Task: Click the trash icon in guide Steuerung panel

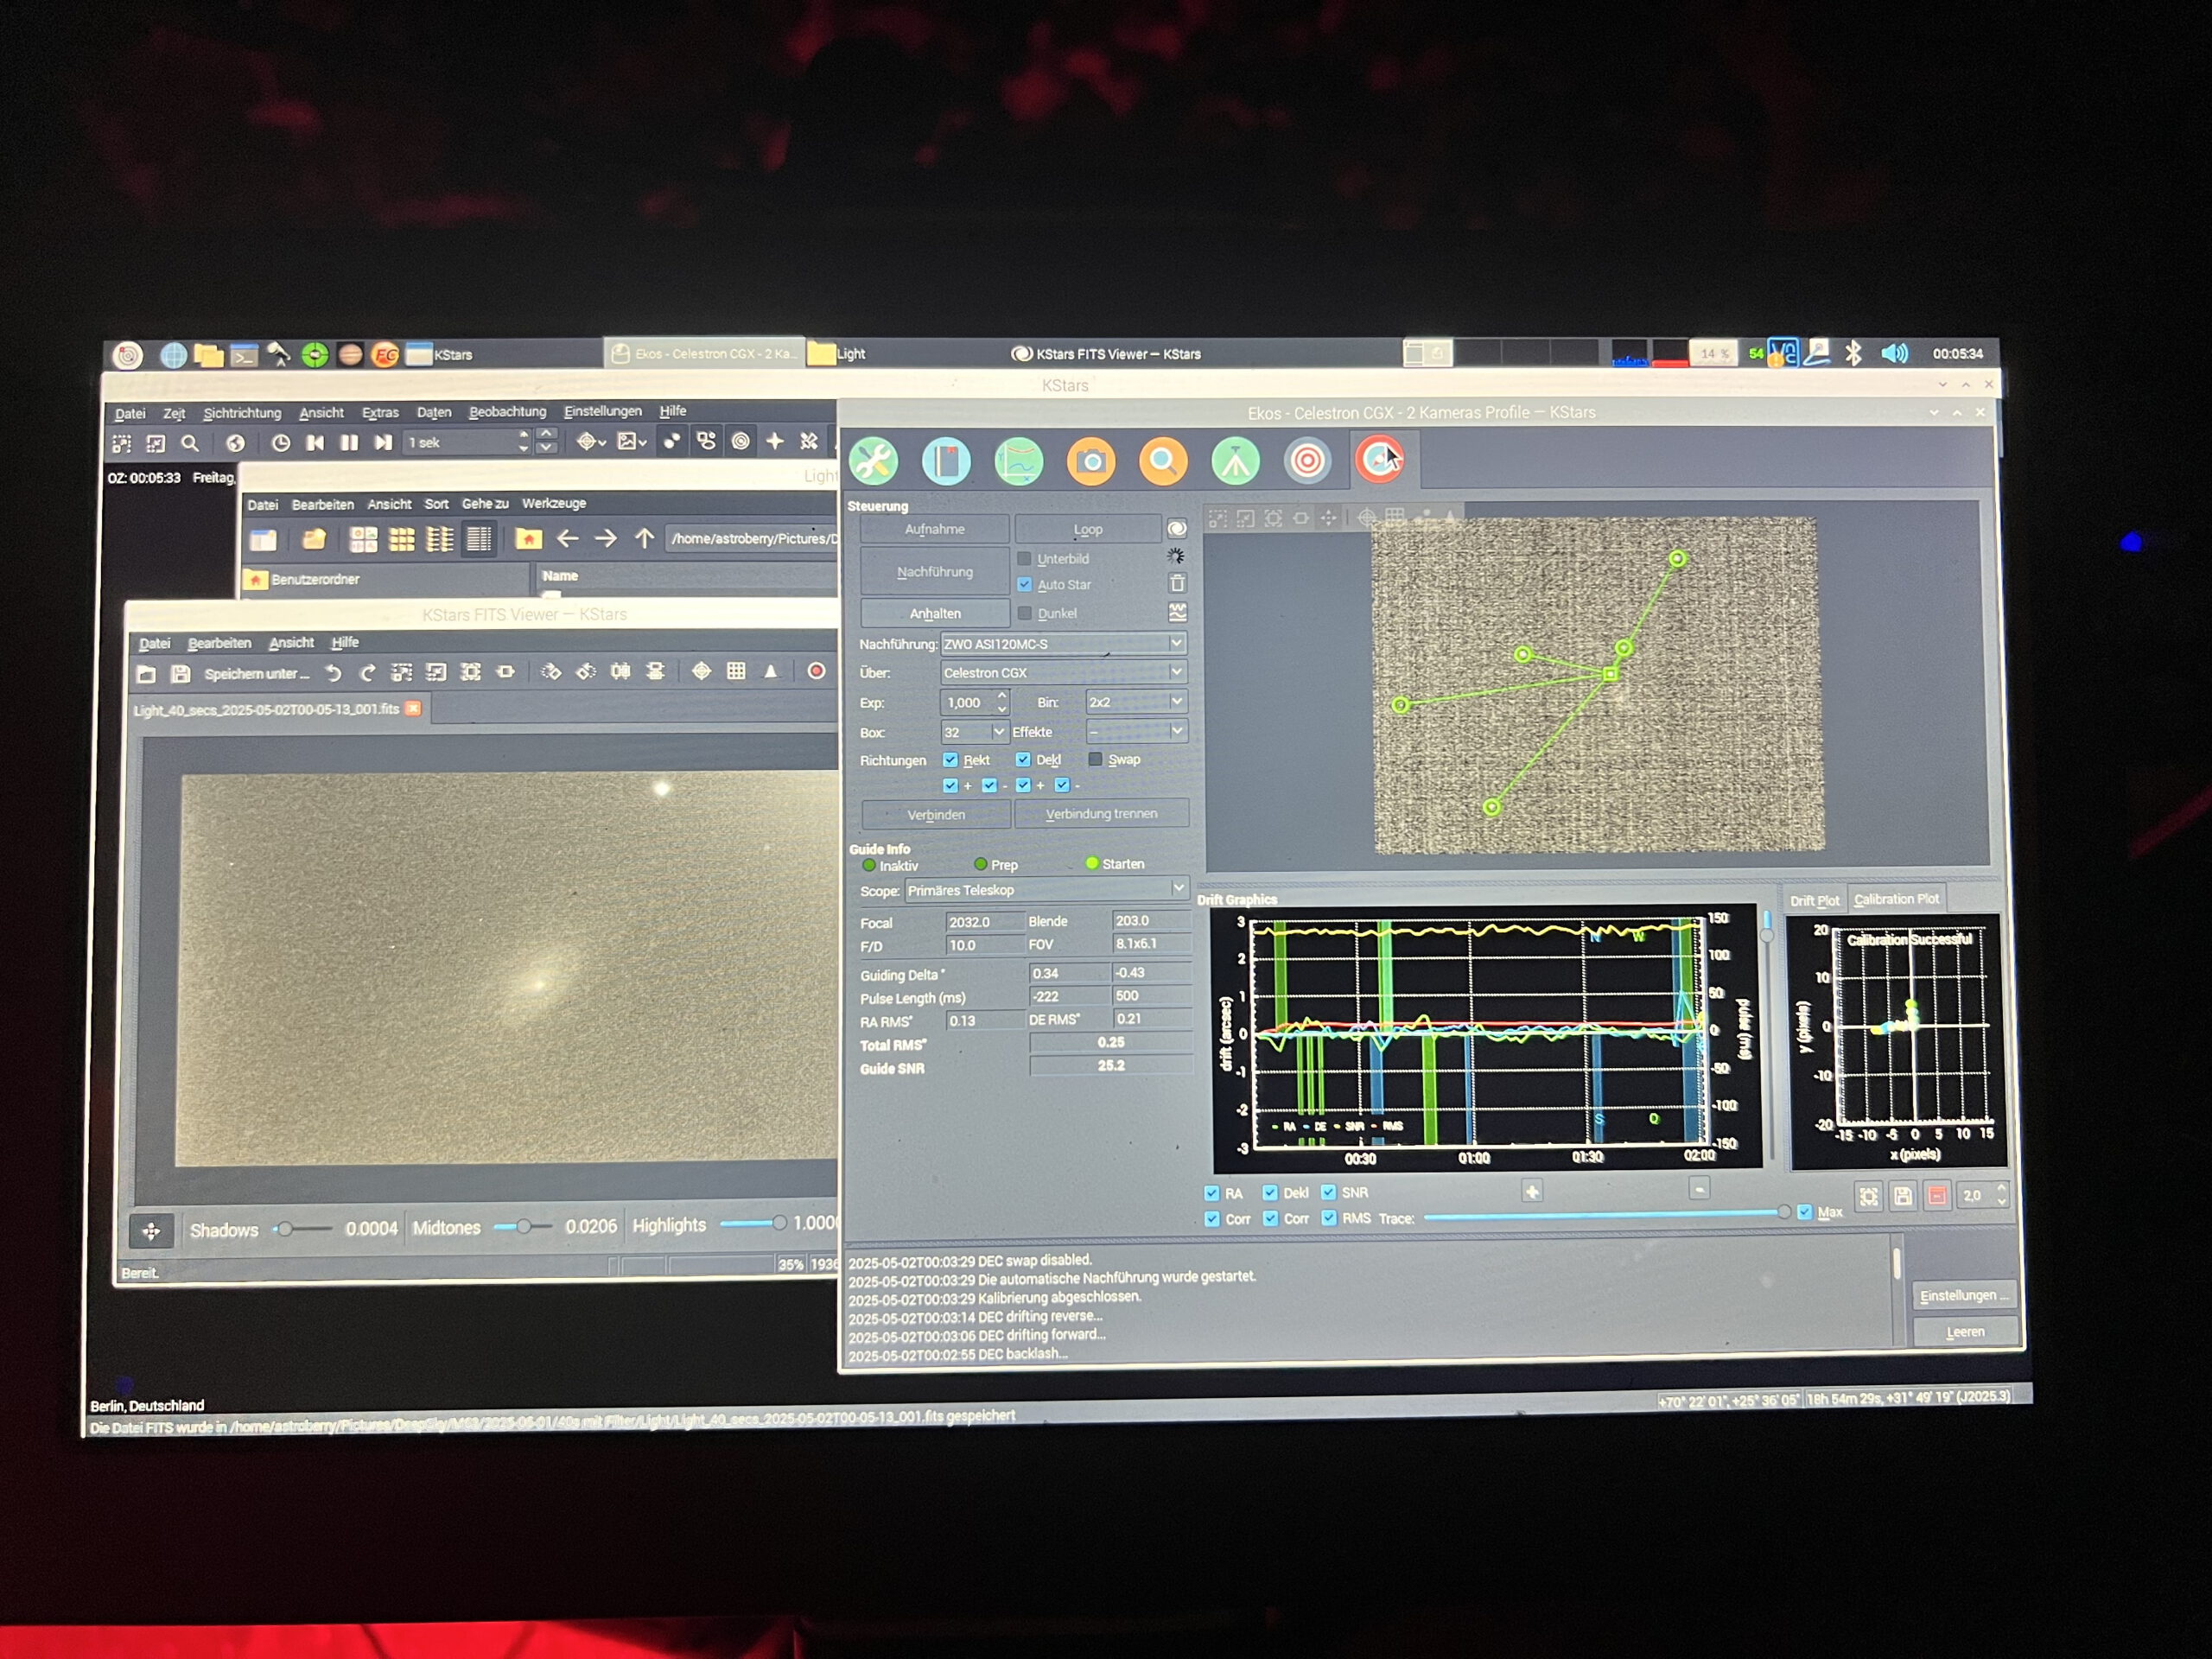Action: tap(1177, 583)
